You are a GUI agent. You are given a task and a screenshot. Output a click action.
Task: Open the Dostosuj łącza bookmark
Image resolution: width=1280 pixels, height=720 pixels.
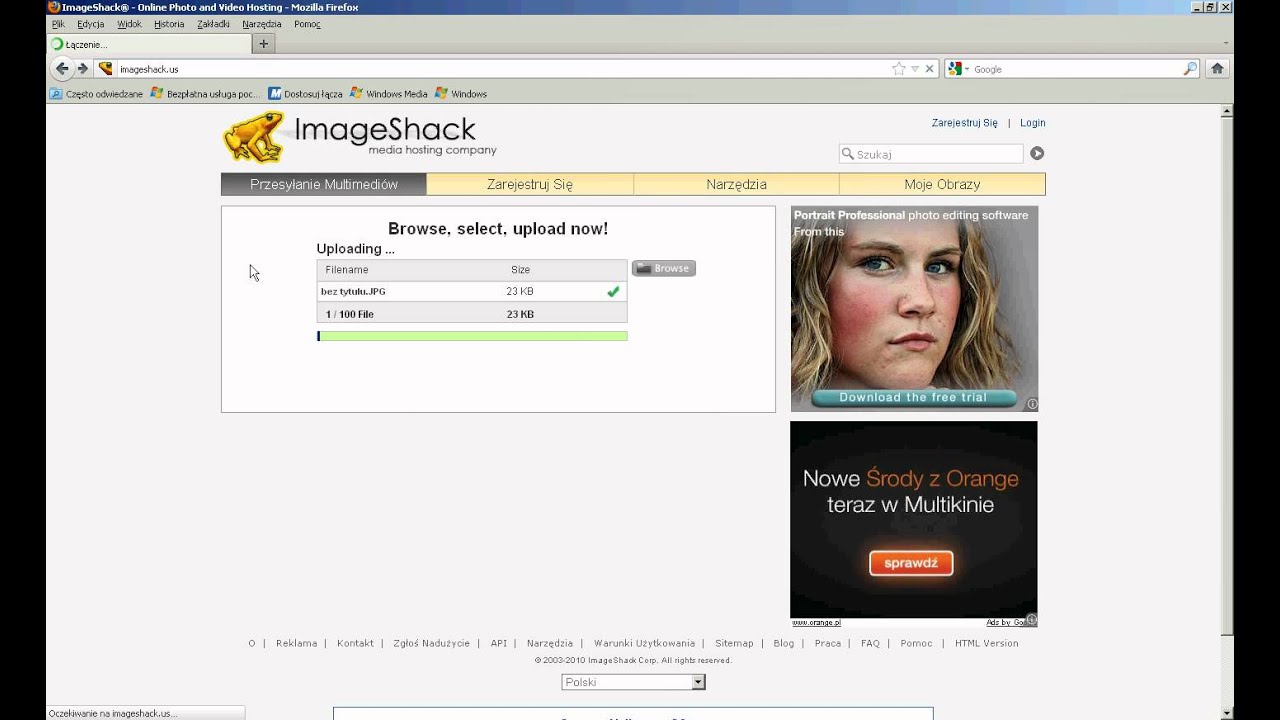(x=305, y=94)
